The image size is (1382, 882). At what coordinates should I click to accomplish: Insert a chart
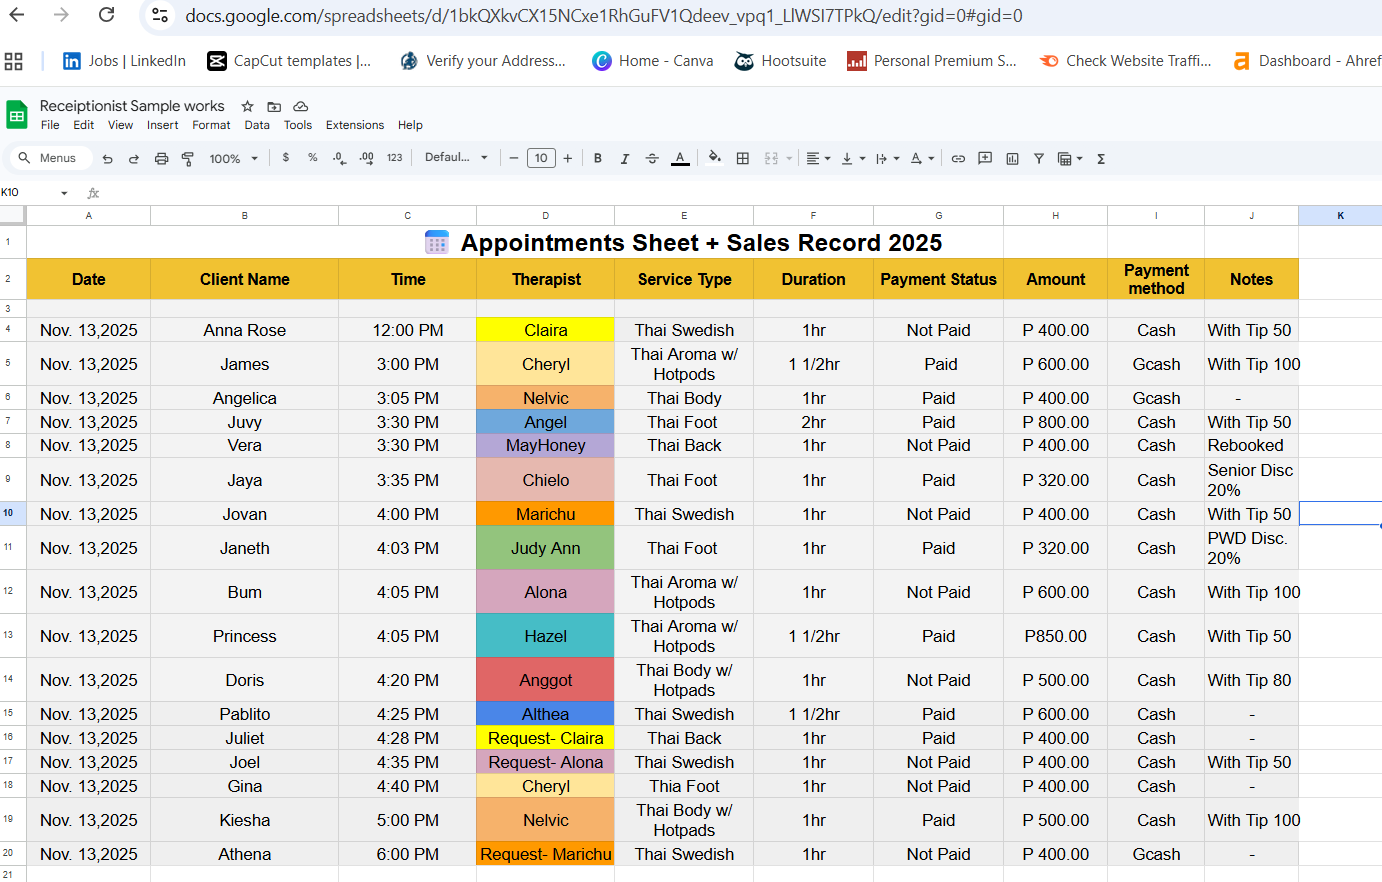[1012, 158]
